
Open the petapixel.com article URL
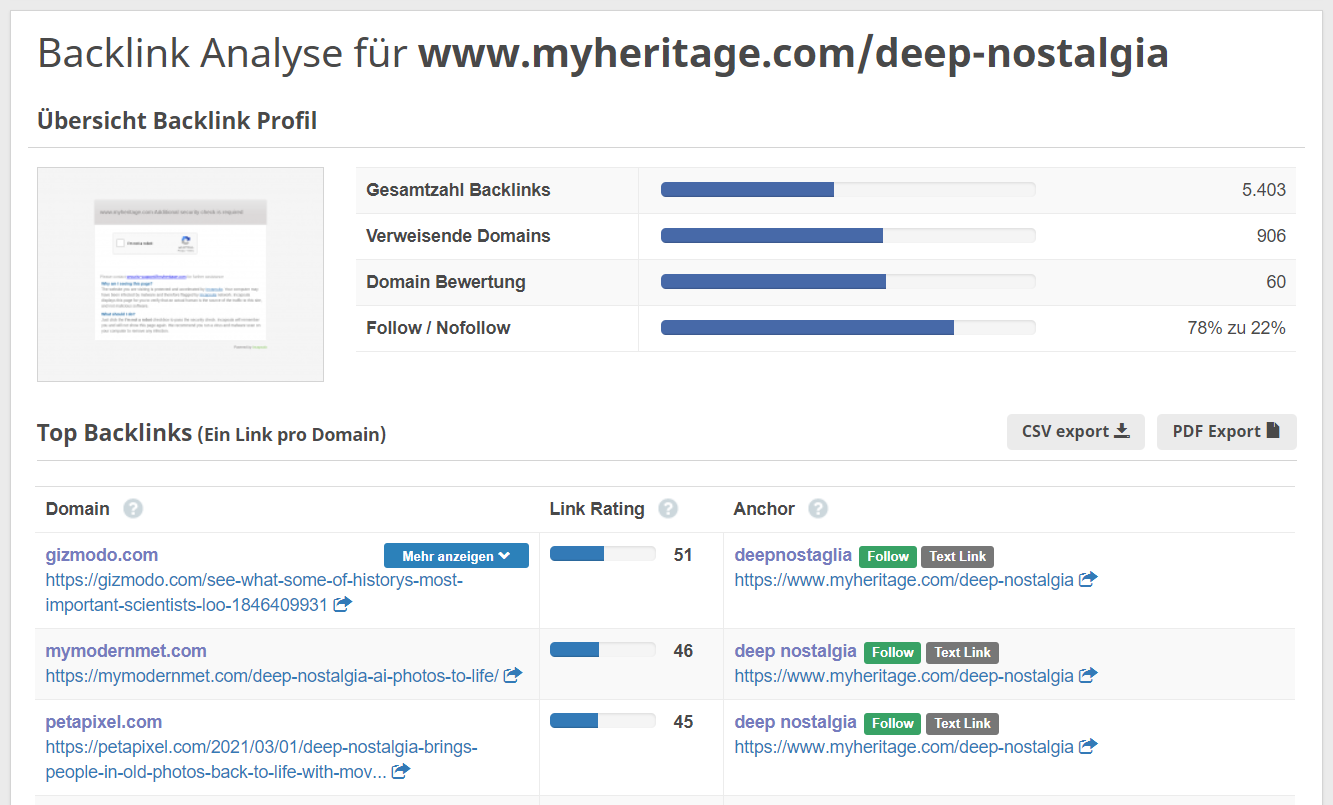262,759
